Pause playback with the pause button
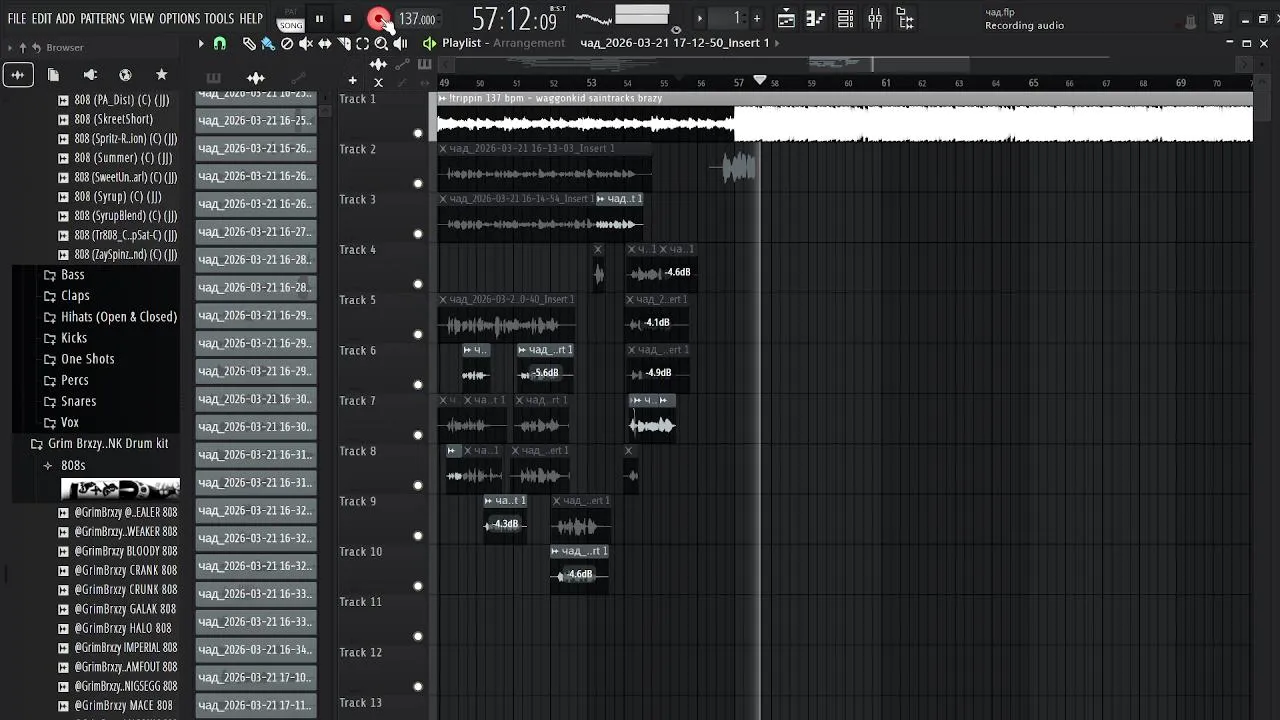The image size is (1280, 720). tap(319, 18)
